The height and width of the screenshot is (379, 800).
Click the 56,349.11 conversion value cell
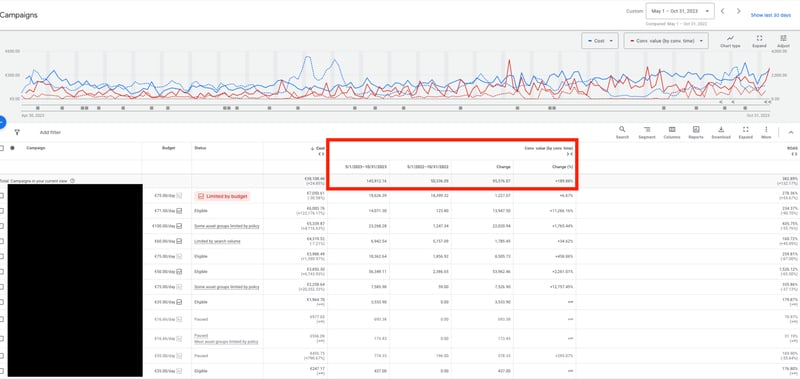pos(377,271)
